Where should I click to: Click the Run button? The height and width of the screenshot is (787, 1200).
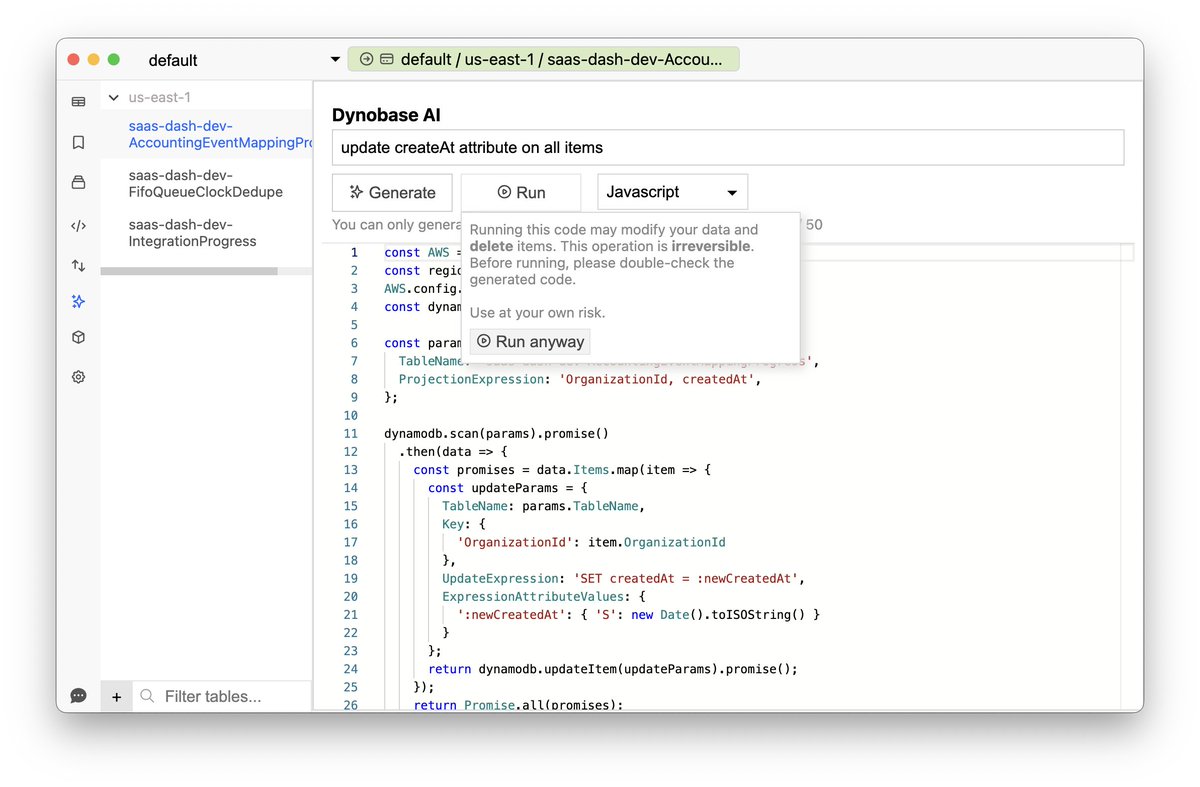(x=521, y=192)
